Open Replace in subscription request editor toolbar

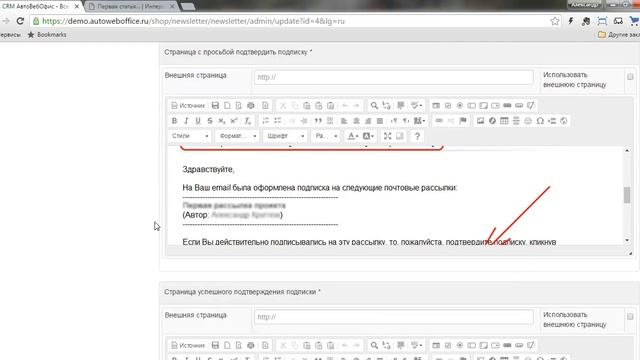[386, 106]
